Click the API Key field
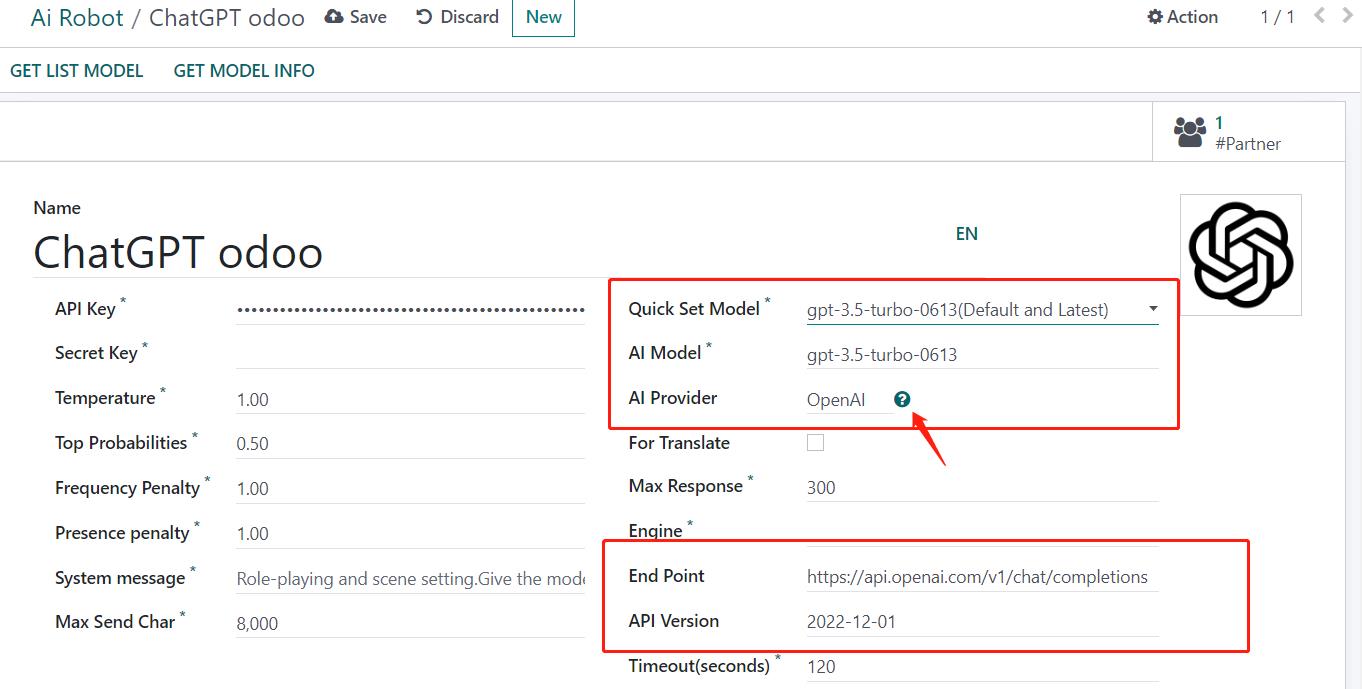The width and height of the screenshot is (1362, 689). point(410,310)
